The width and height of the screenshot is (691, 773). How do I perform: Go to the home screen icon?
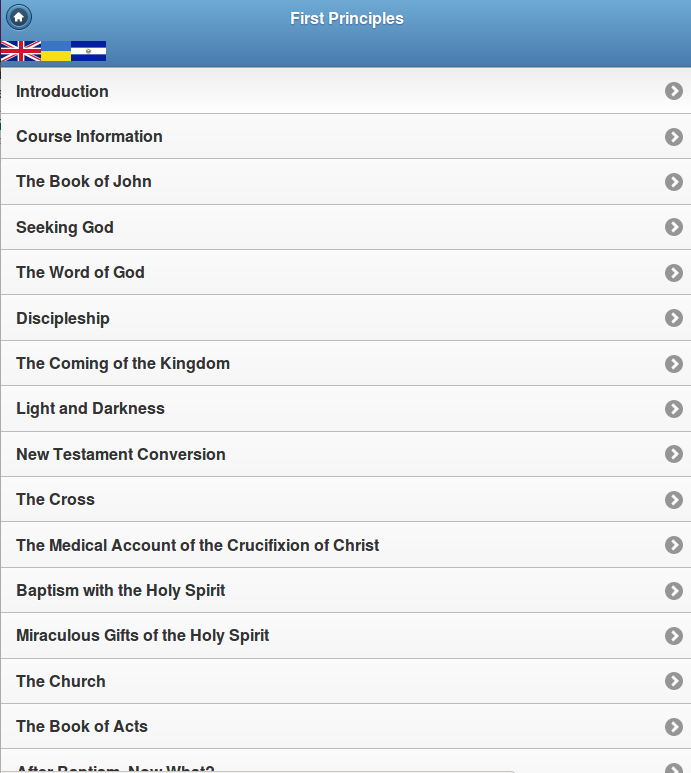pos(19,17)
